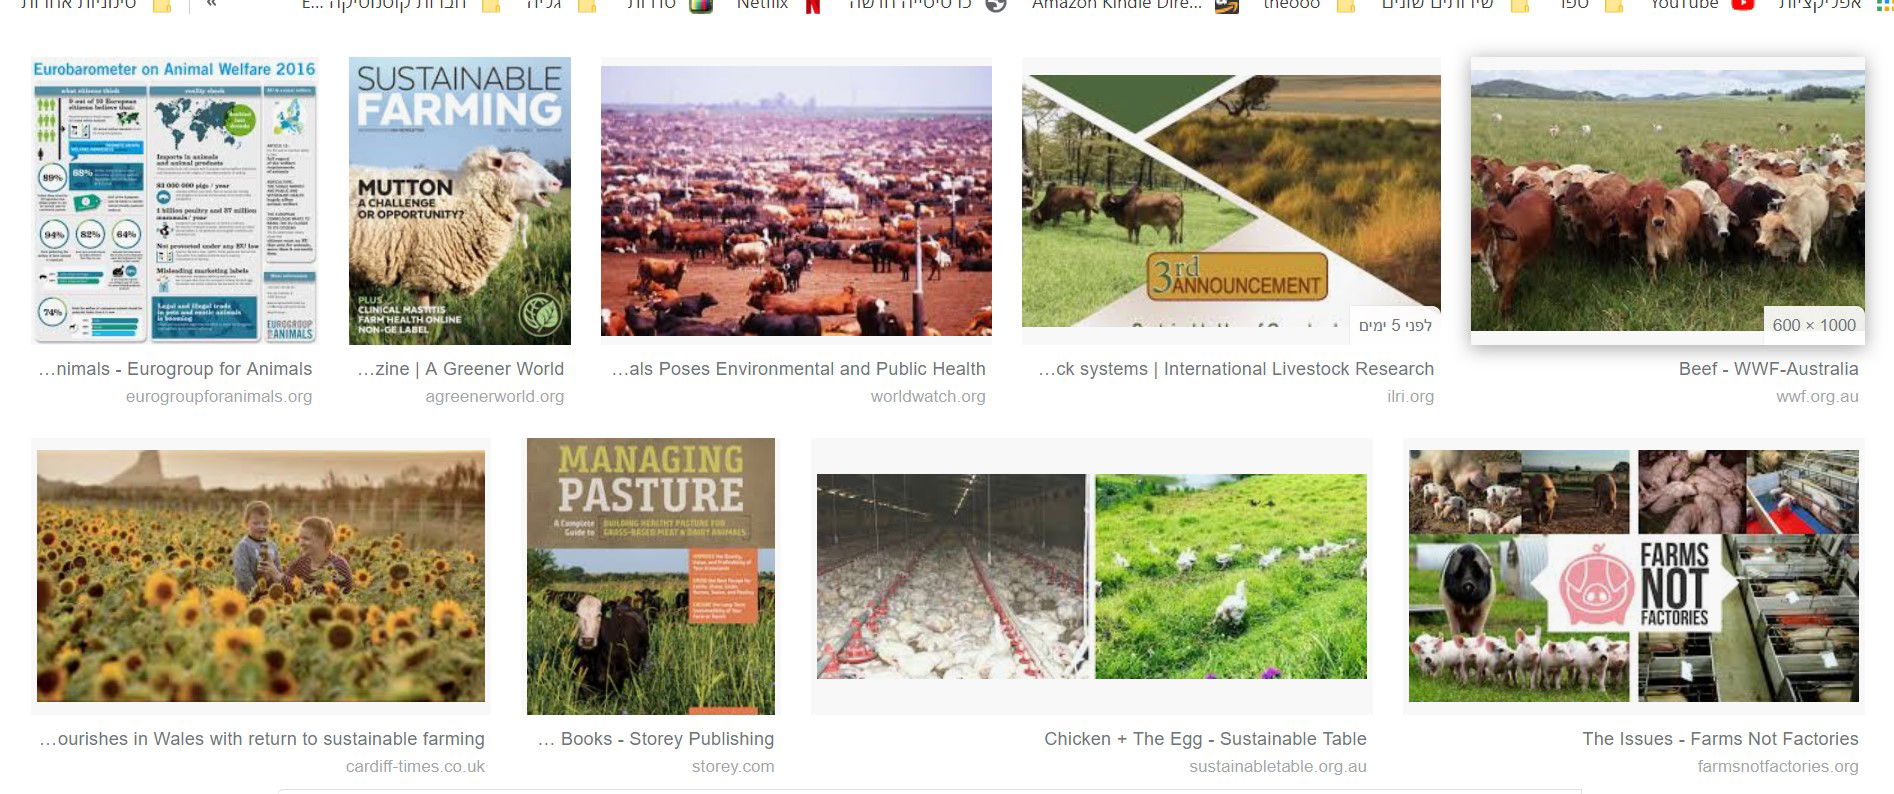Open the Eurobarometer on Animal Welfare infographic

[x=174, y=201]
